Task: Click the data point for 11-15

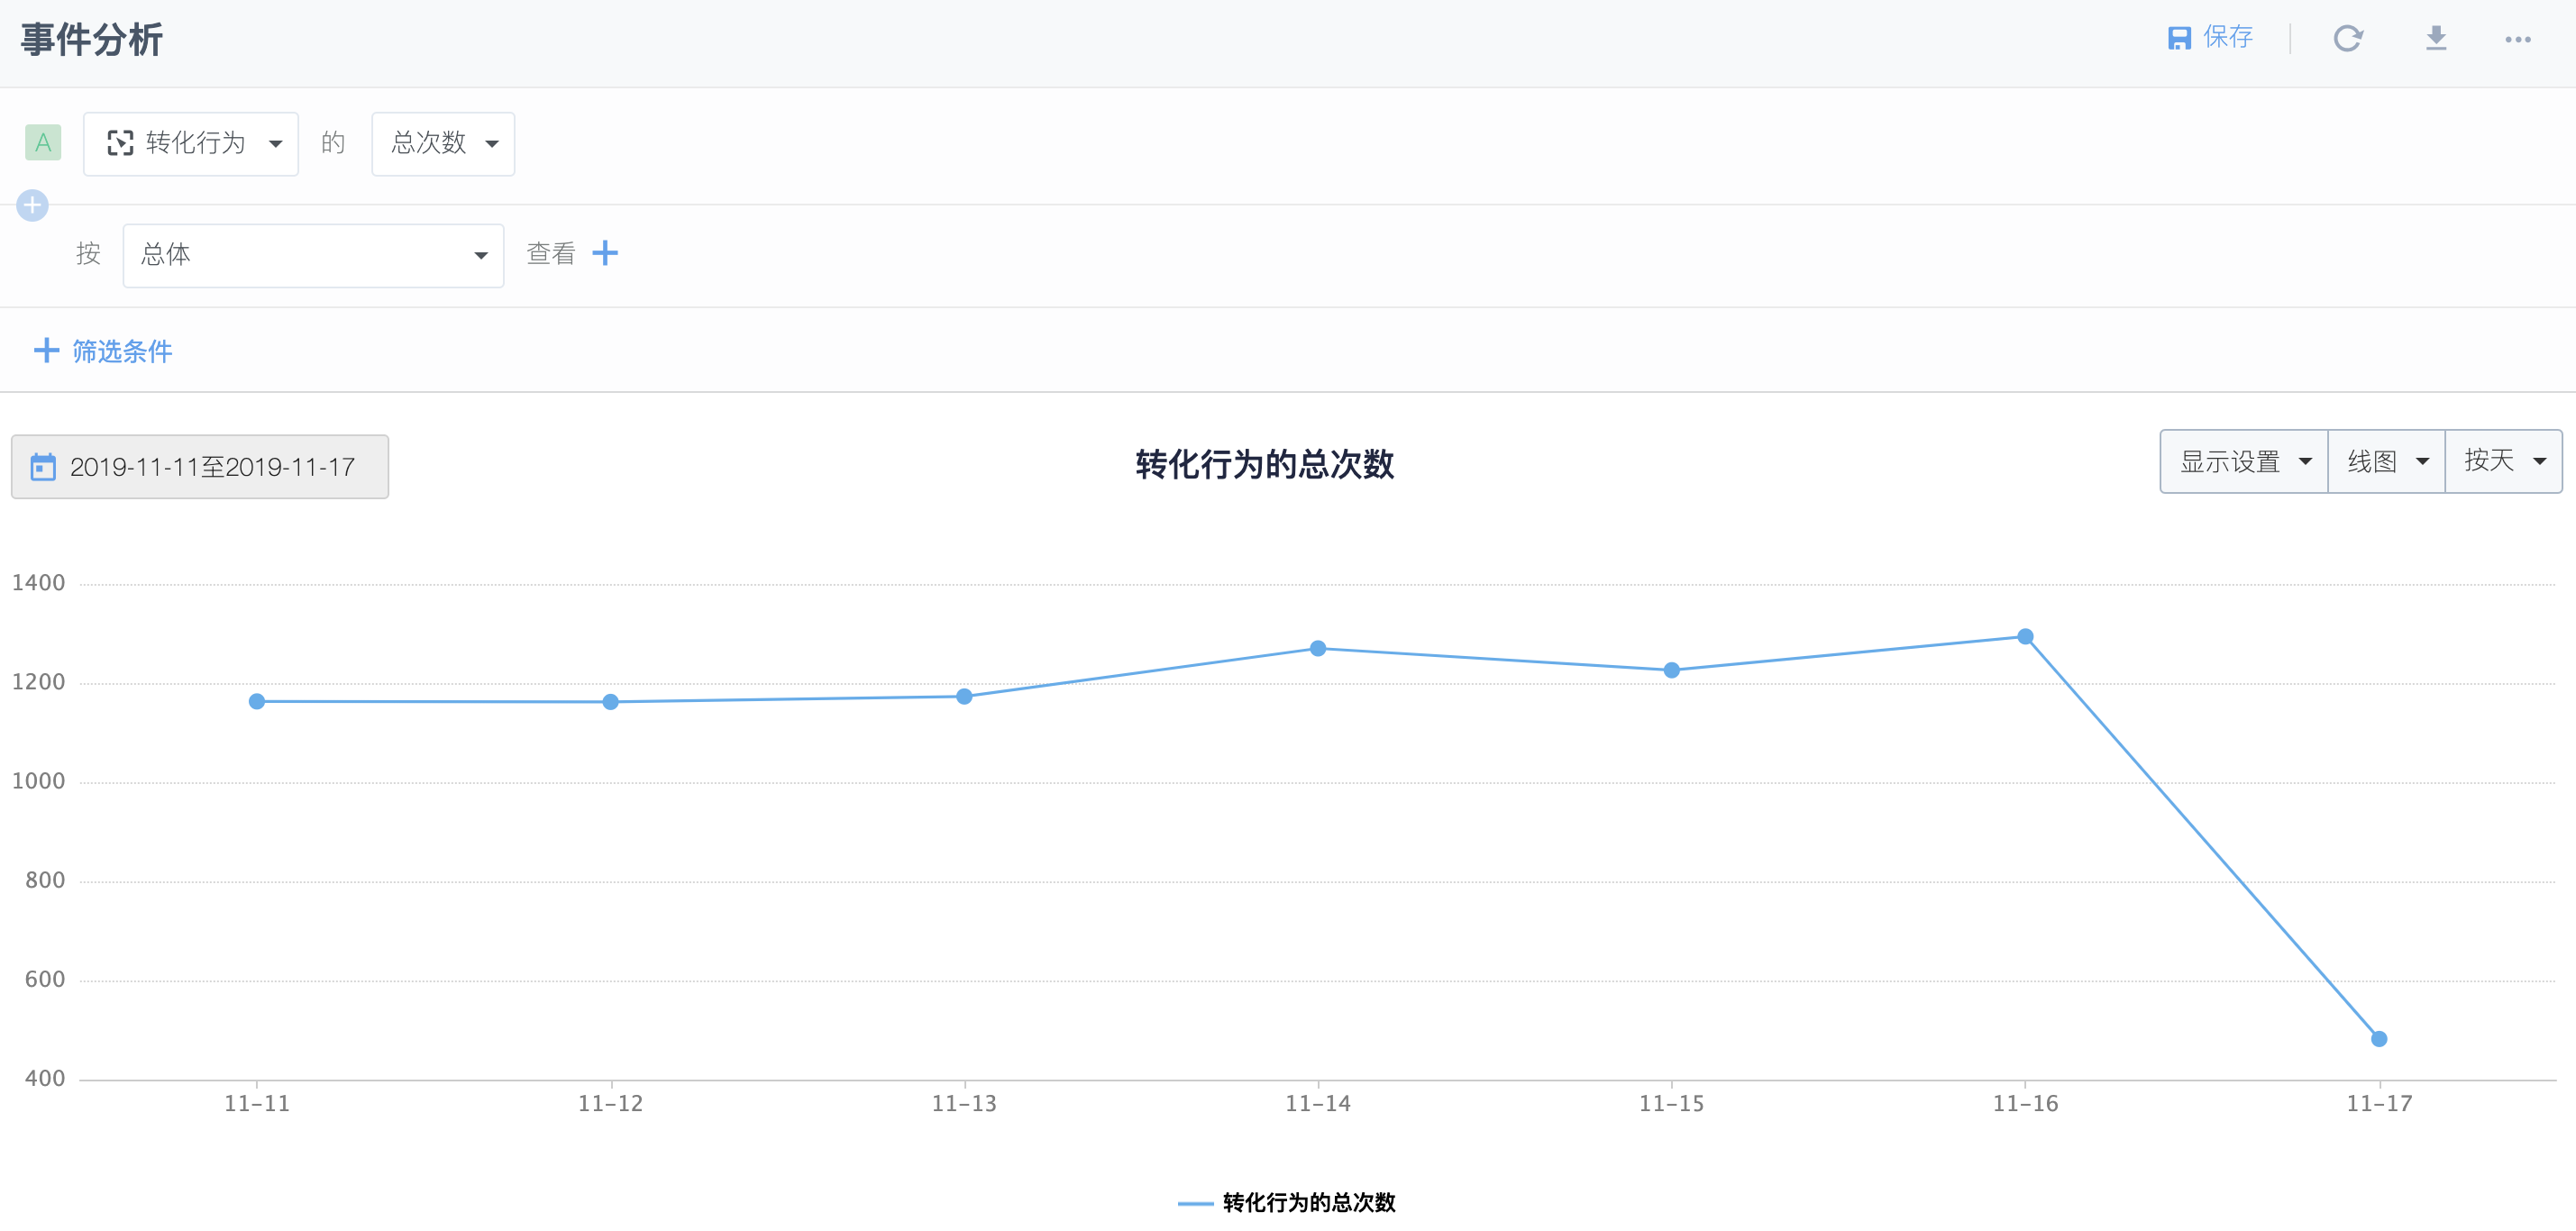Action: pyautogui.click(x=1672, y=670)
